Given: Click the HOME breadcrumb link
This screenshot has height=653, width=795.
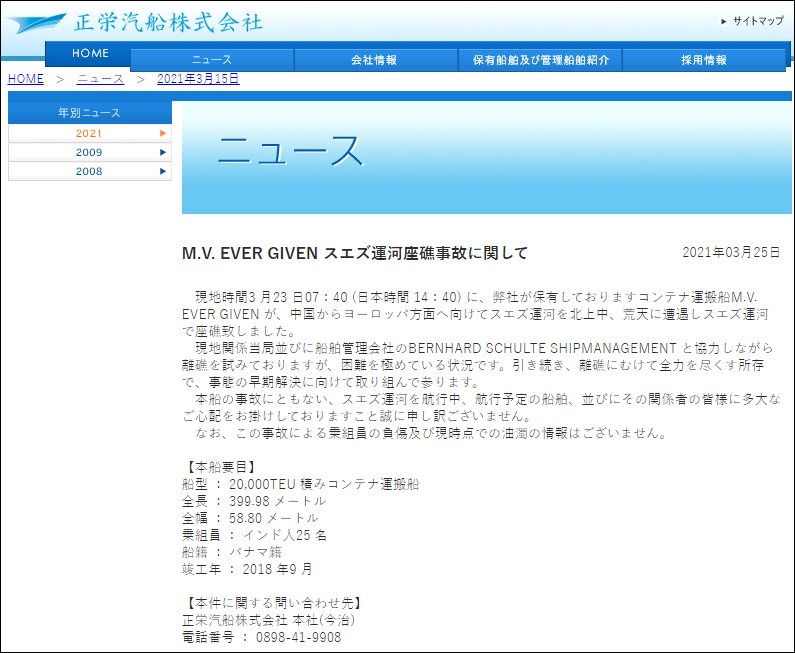Looking at the screenshot, I should pyautogui.click(x=25, y=79).
